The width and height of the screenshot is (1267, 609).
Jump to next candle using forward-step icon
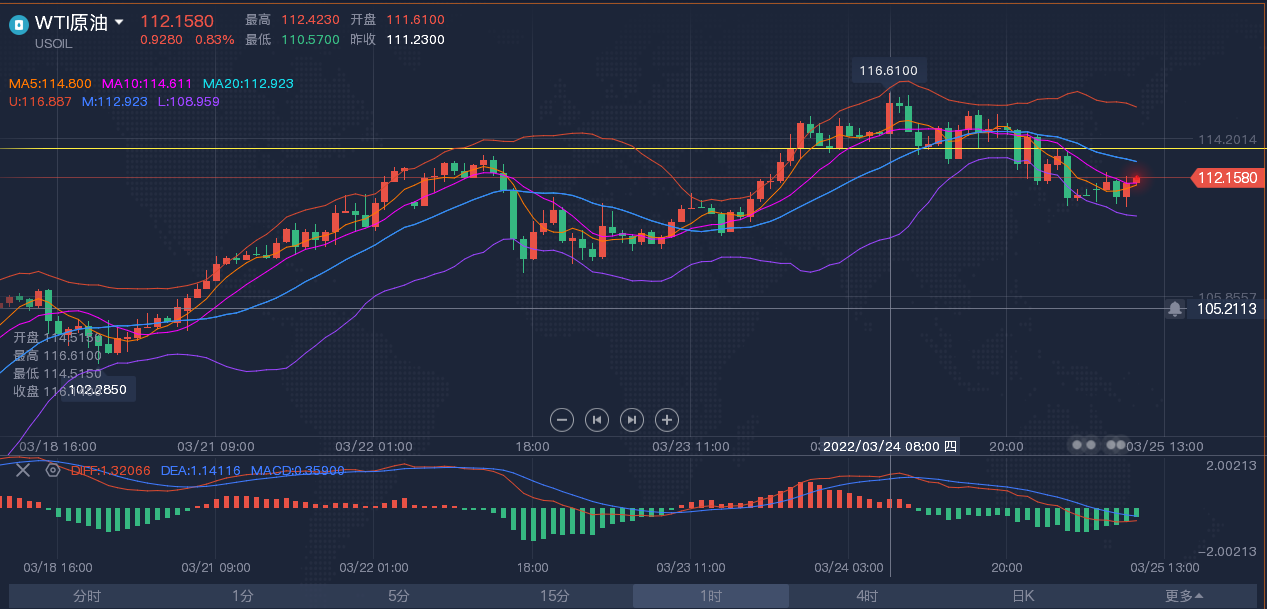click(631, 420)
